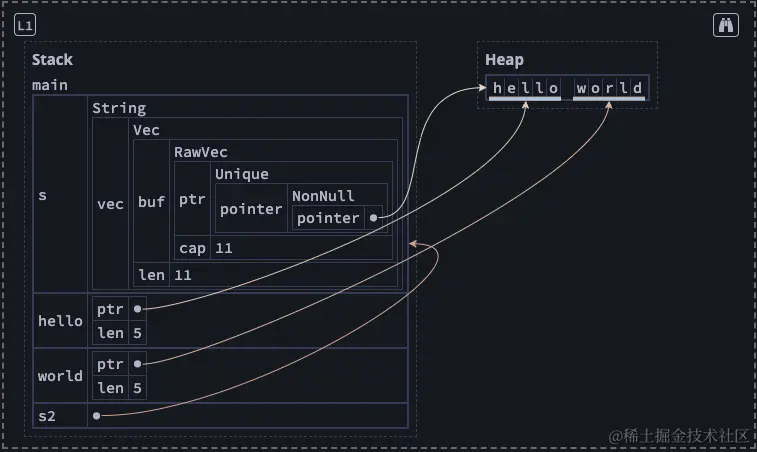Select the main frame label
This screenshot has width=757, height=452.
tap(50, 85)
